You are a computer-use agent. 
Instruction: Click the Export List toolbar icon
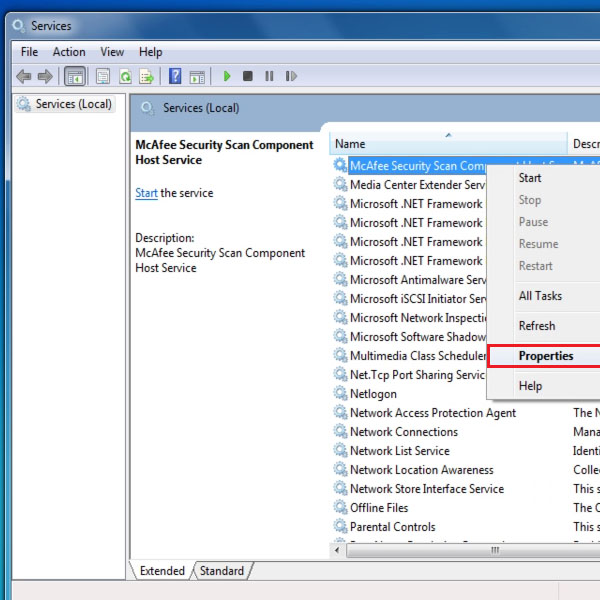147,76
